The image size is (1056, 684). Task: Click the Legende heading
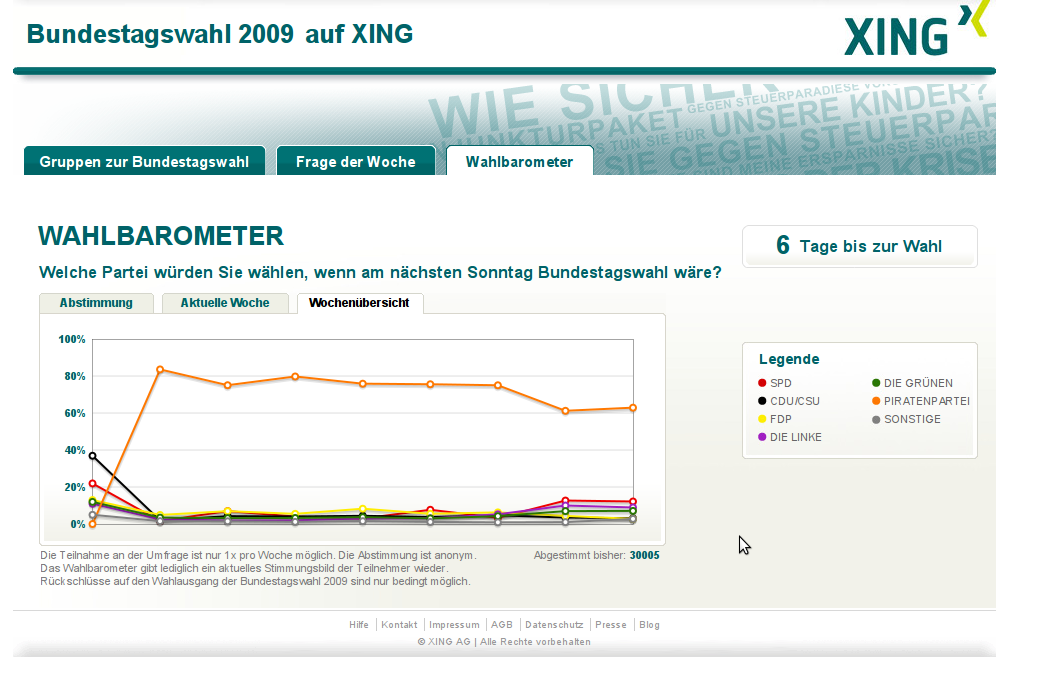pyautogui.click(x=789, y=360)
